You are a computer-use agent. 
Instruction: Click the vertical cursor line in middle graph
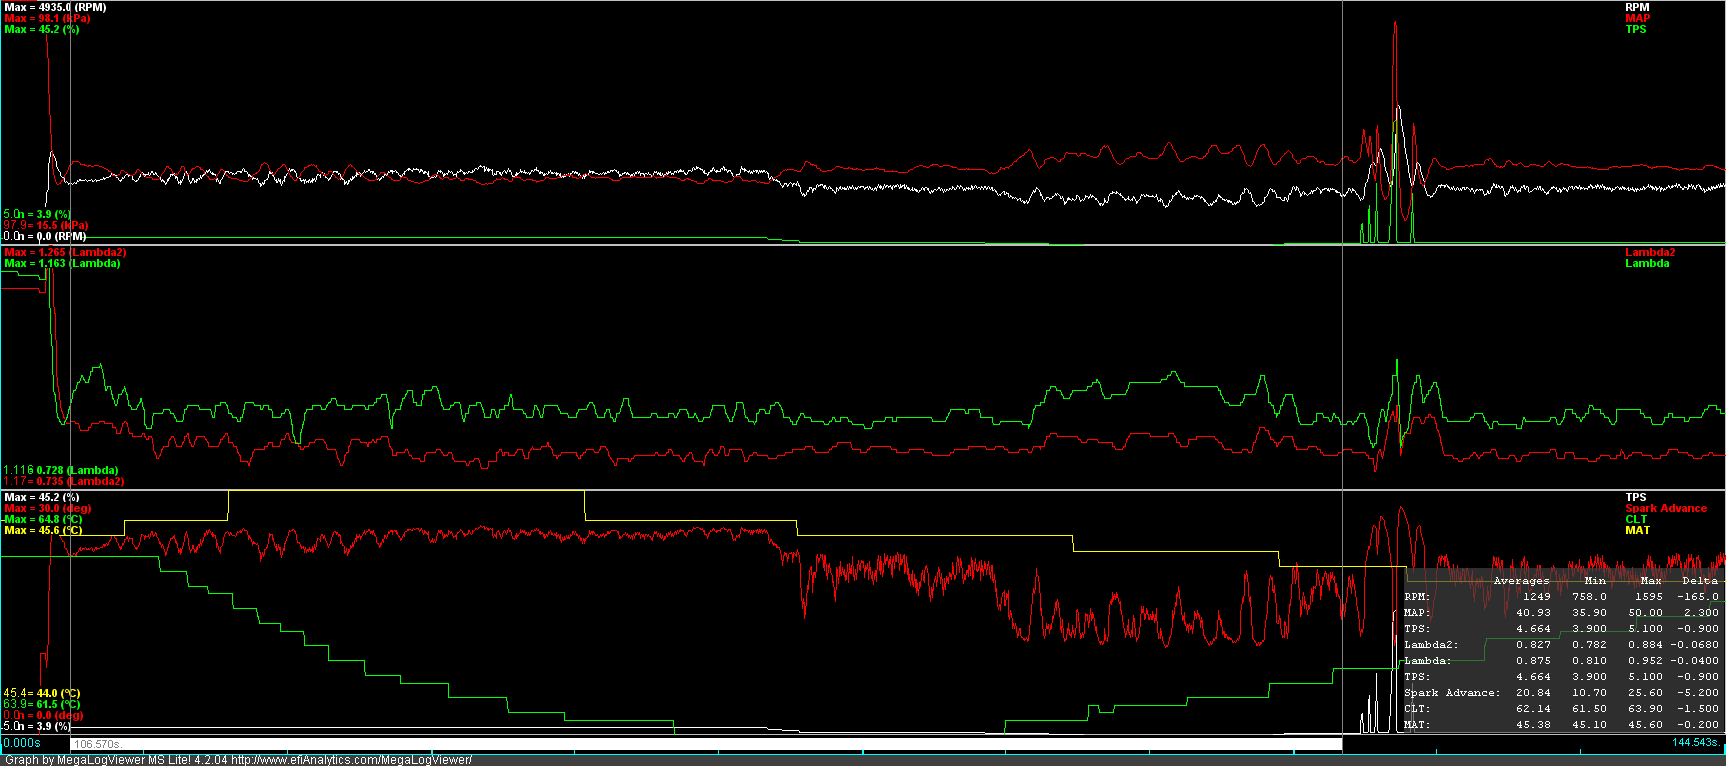[1342, 367]
